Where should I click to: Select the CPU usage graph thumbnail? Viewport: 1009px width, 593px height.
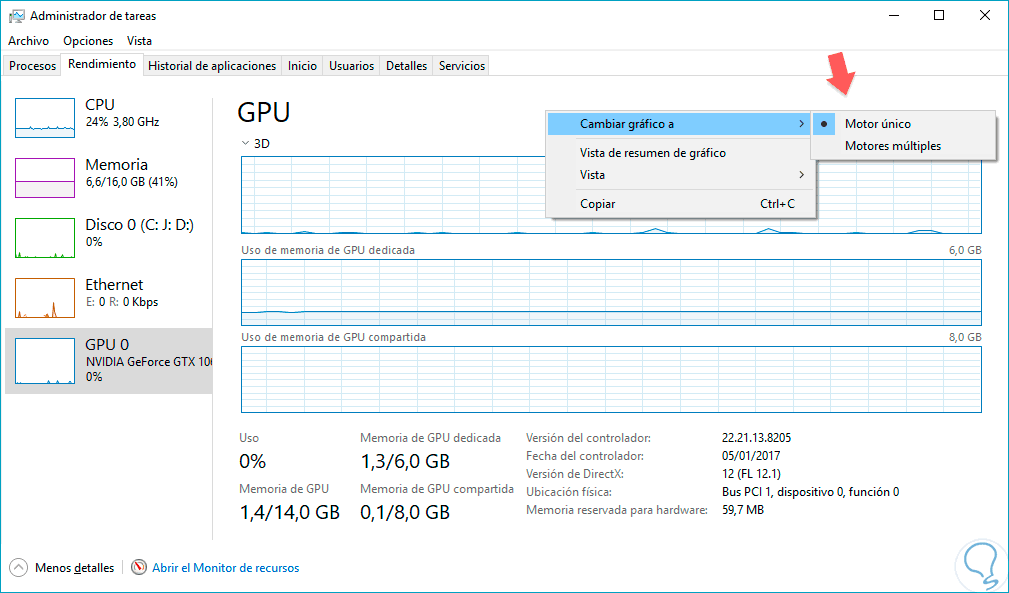pos(45,117)
